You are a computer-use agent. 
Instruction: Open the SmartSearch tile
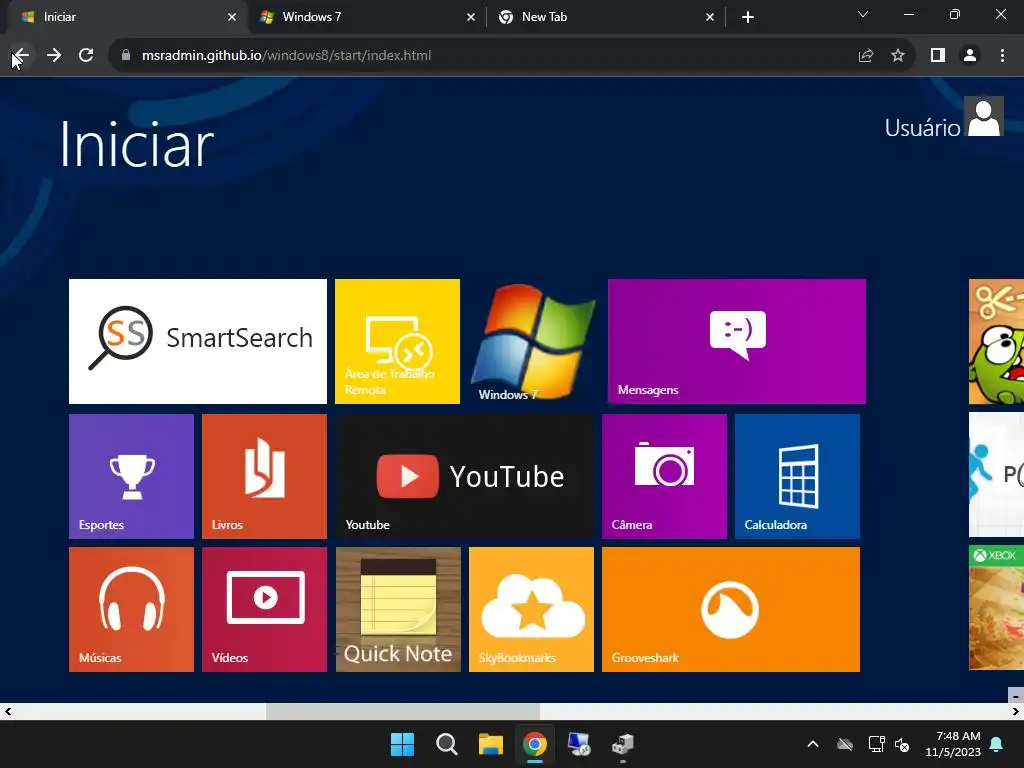tap(198, 342)
